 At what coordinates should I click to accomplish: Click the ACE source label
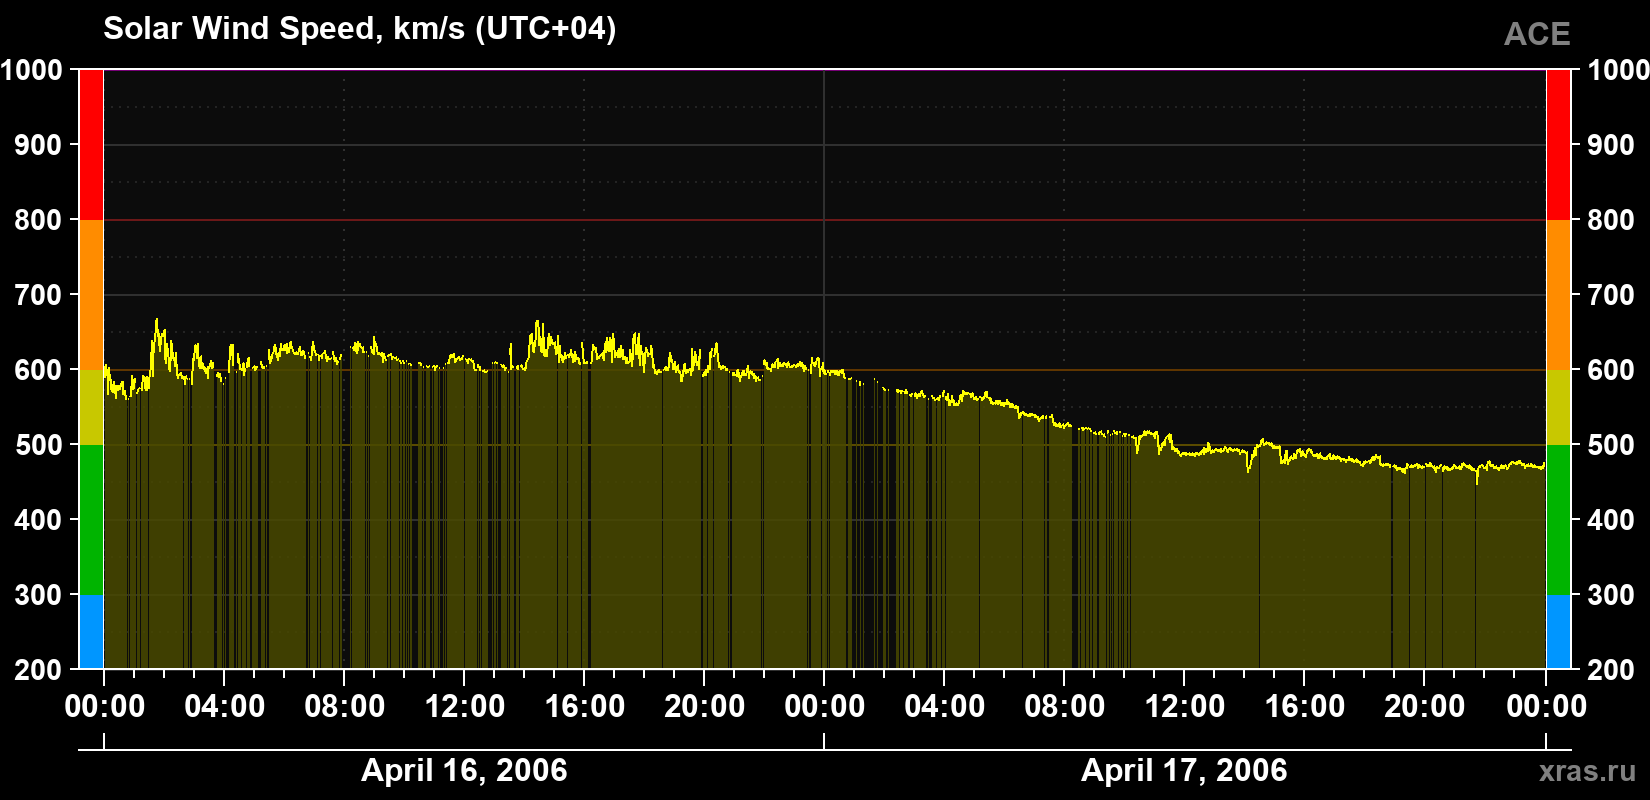(x=1537, y=35)
